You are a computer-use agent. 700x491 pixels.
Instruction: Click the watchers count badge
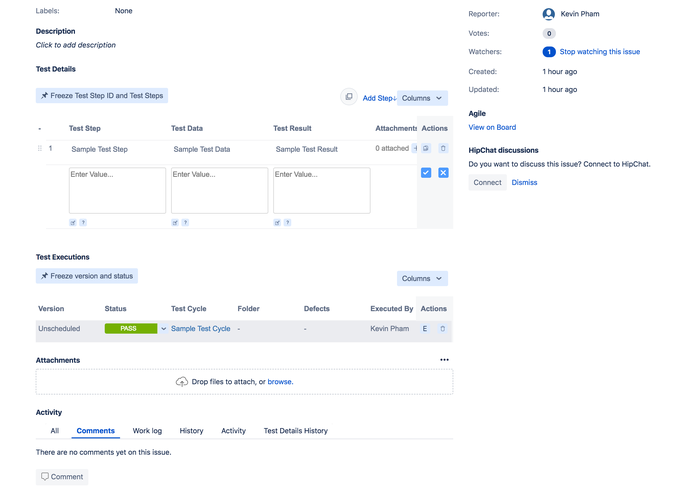pos(549,52)
